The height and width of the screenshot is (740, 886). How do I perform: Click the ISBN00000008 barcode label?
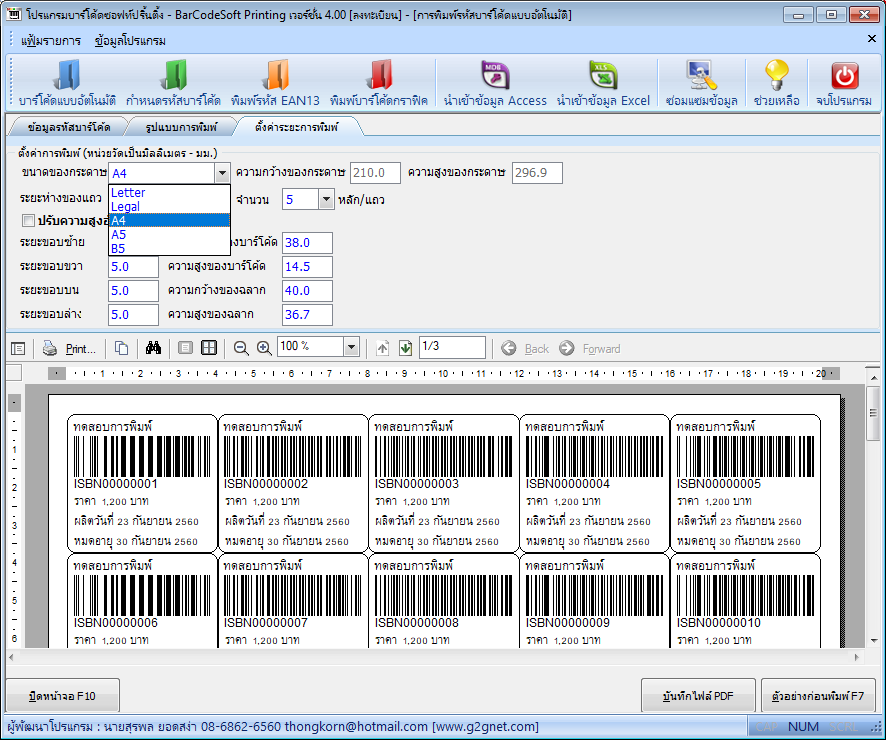click(x=444, y=601)
